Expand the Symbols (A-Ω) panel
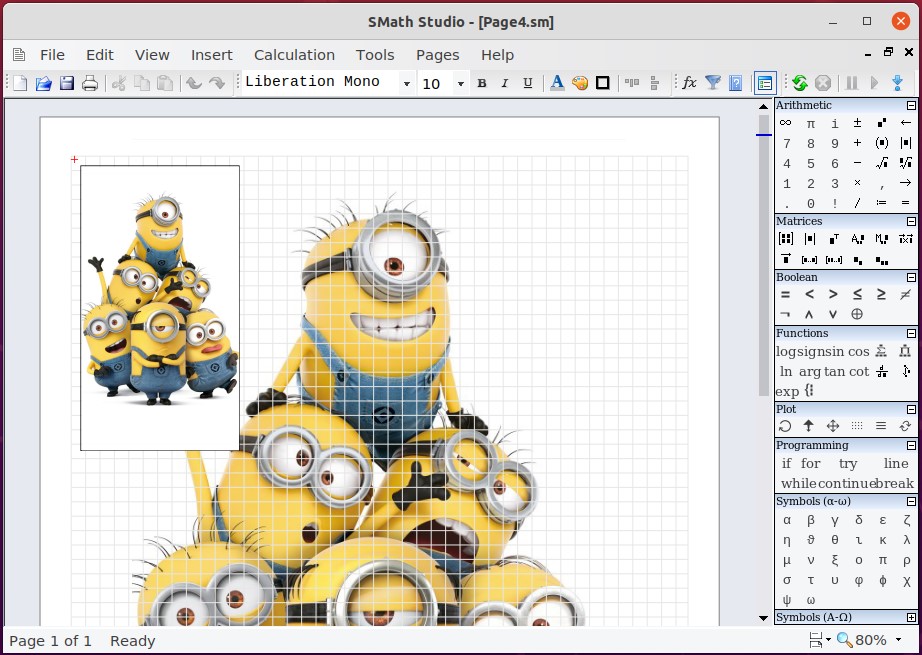 (911, 618)
